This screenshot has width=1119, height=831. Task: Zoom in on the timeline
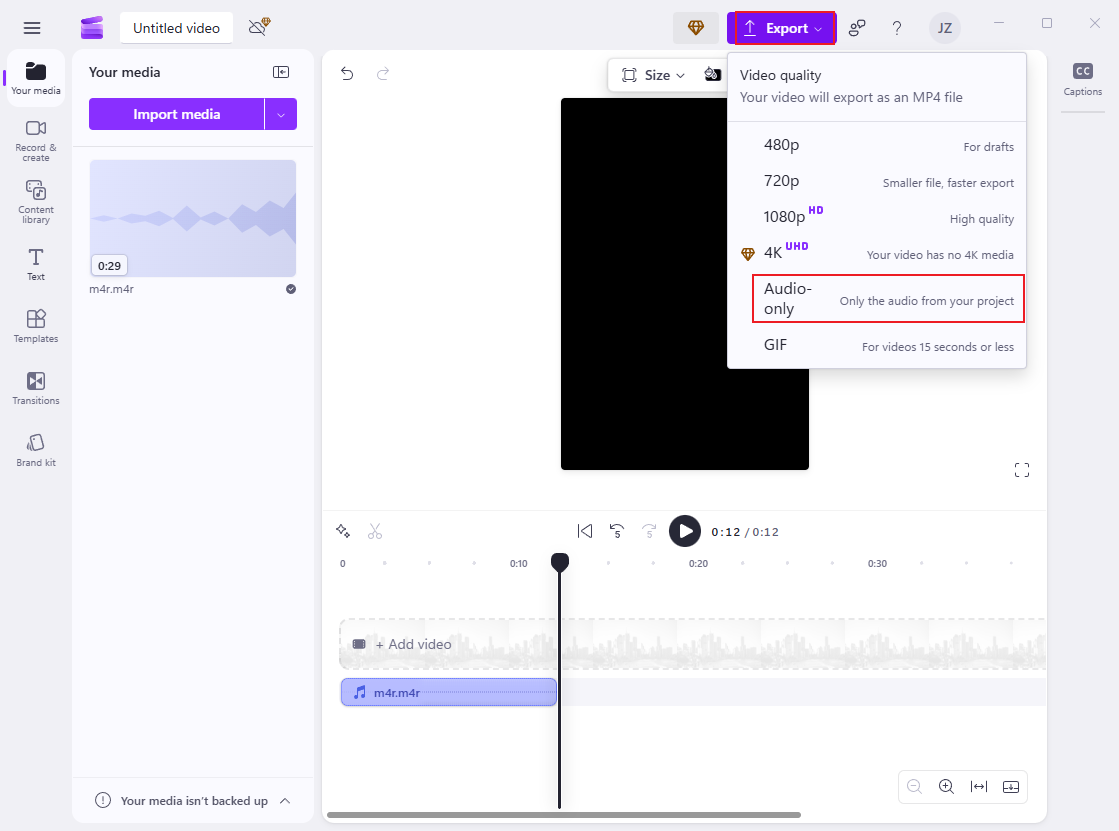946,787
